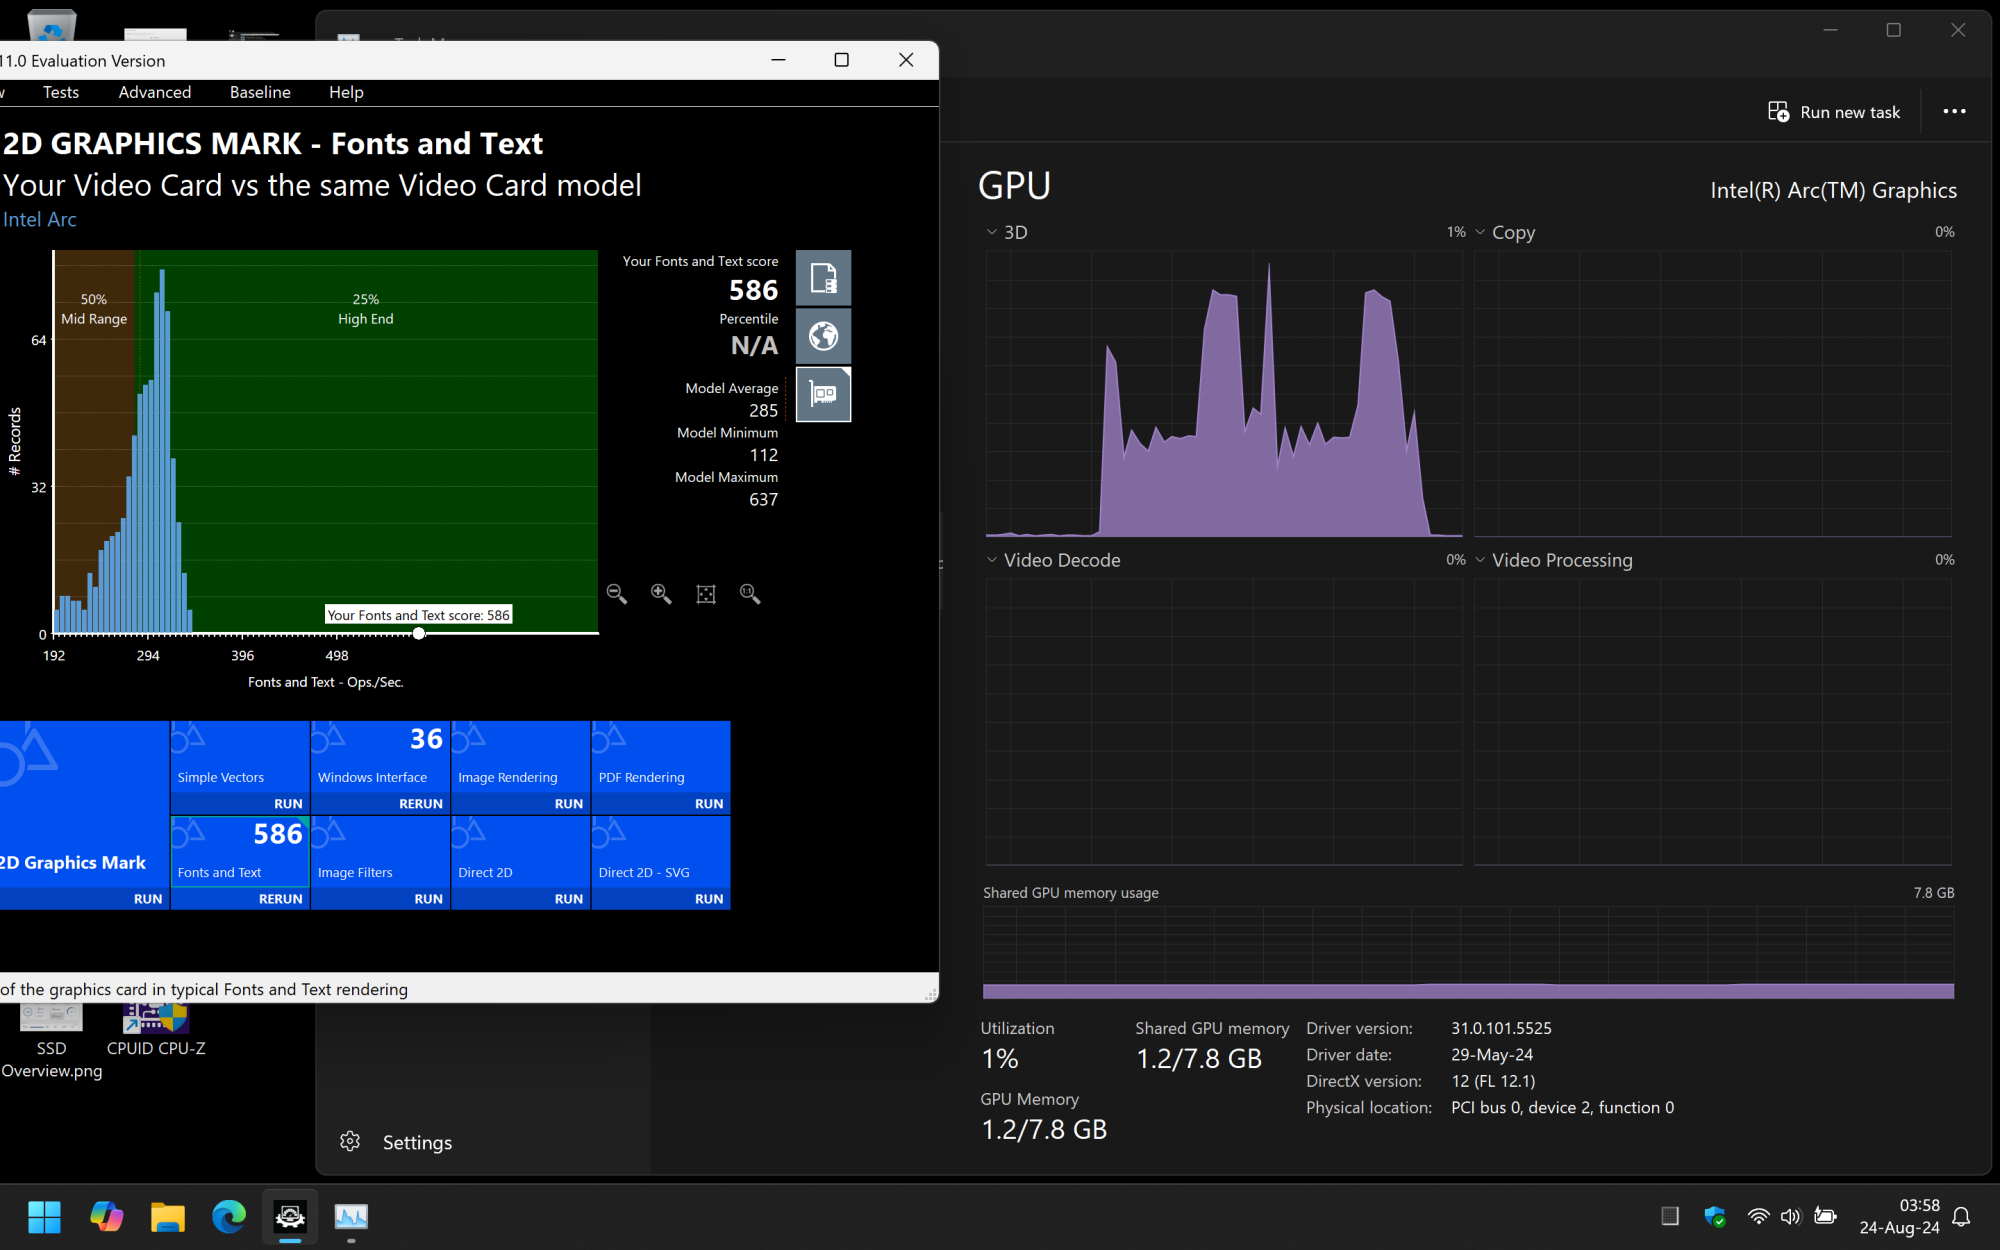The image size is (2000, 1250).
Task: Open the Task Manager more options menu
Action: pyautogui.click(x=1954, y=112)
